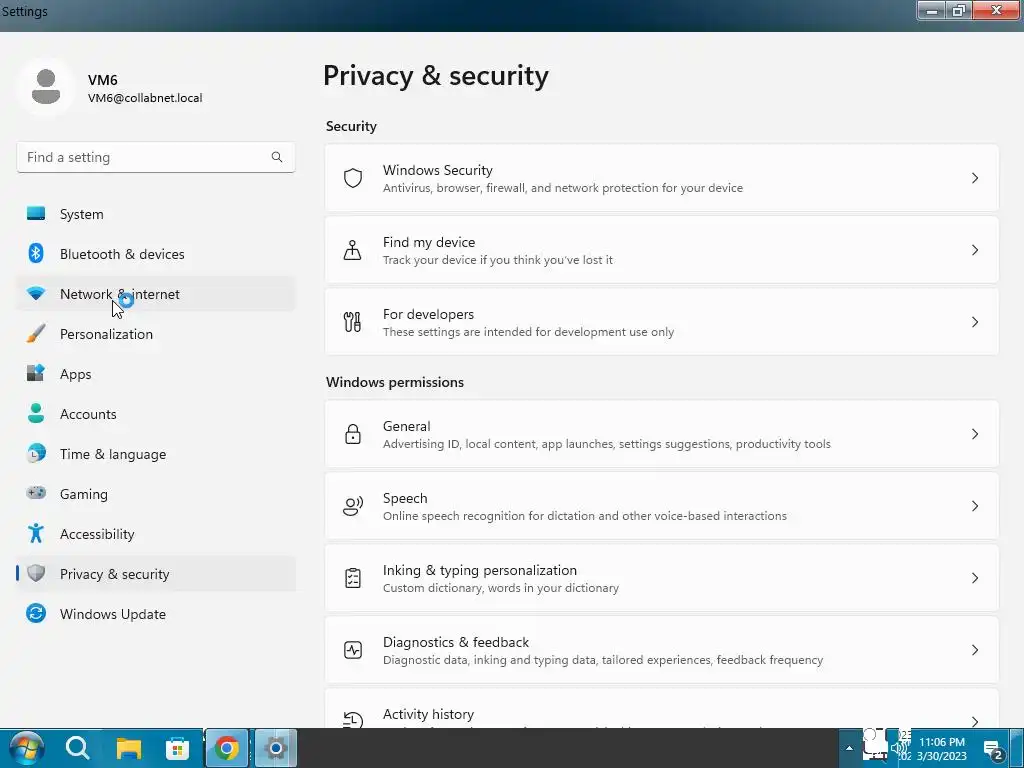Go to Personalization category

click(x=156, y=334)
